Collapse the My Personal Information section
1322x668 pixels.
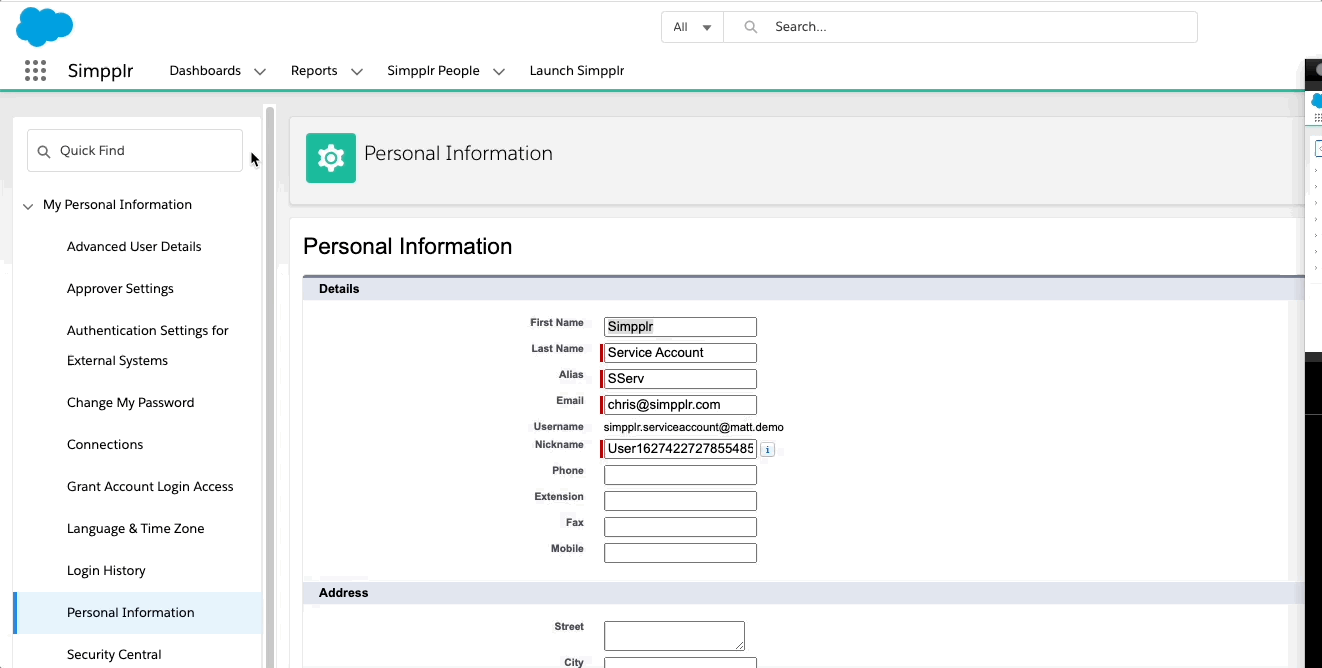tap(28, 206)
